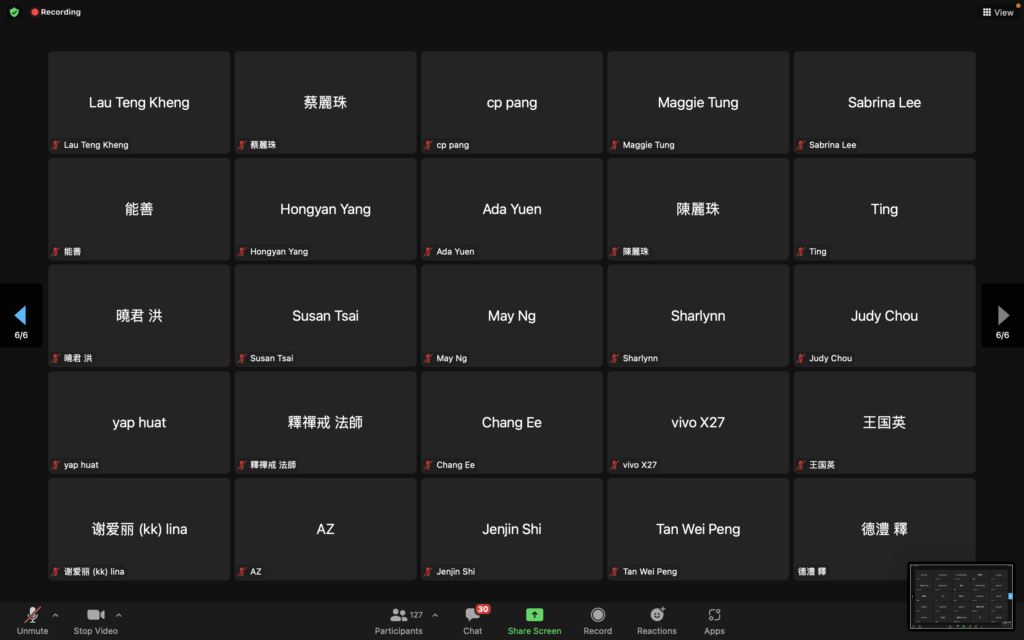Viewport: 1024px width, 640px height.
Task: Go to the previous gallery page arrow
Action: (x=20, y=316)
